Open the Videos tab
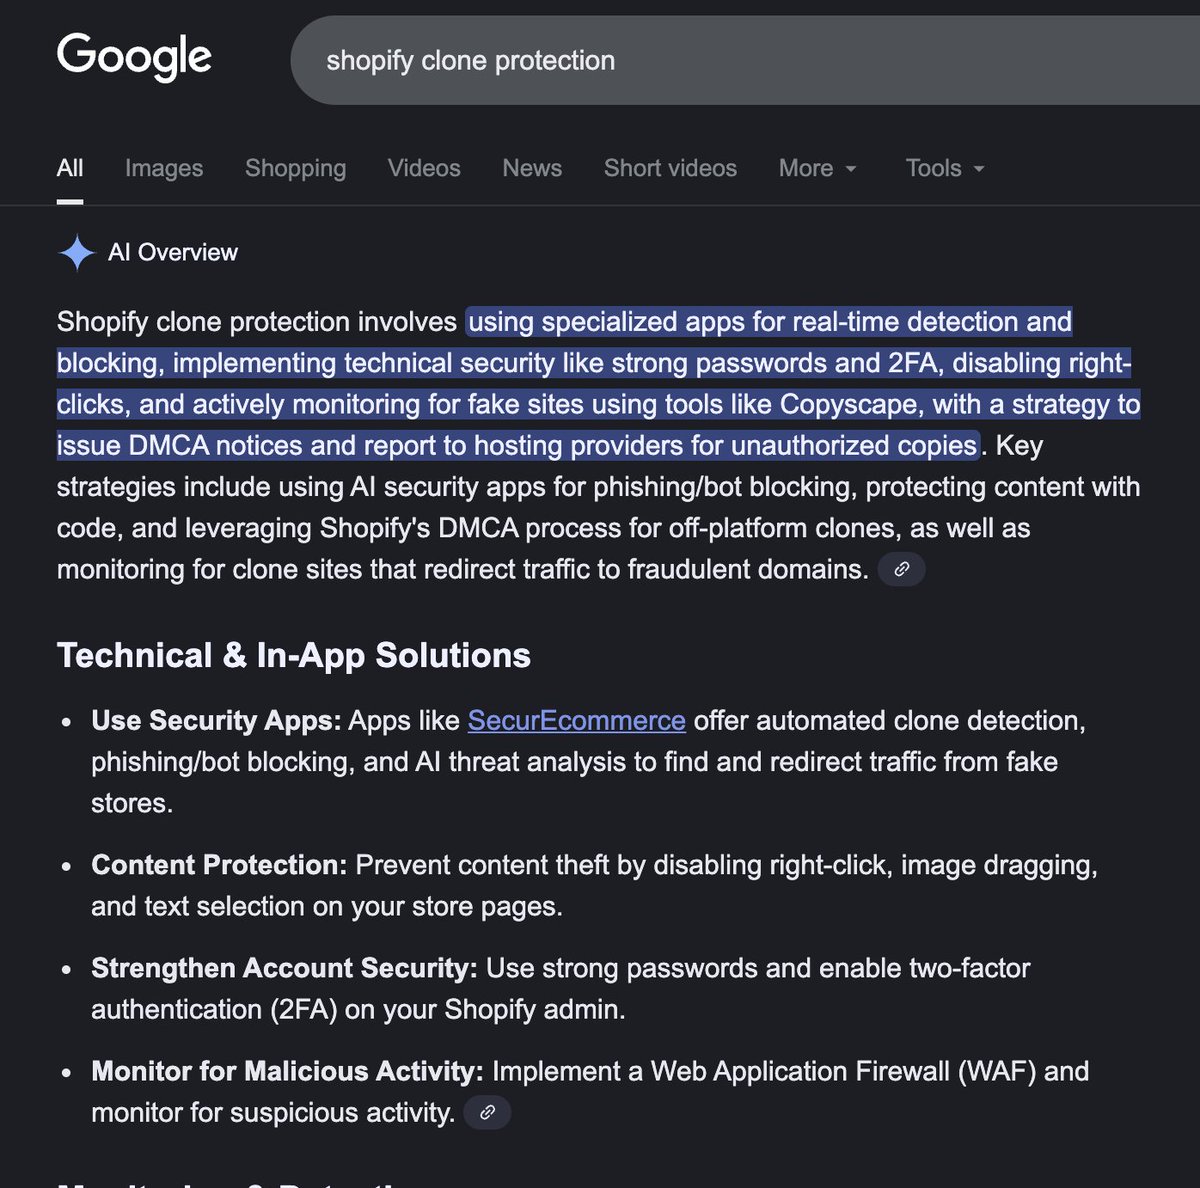 click(x=424, y=168)
